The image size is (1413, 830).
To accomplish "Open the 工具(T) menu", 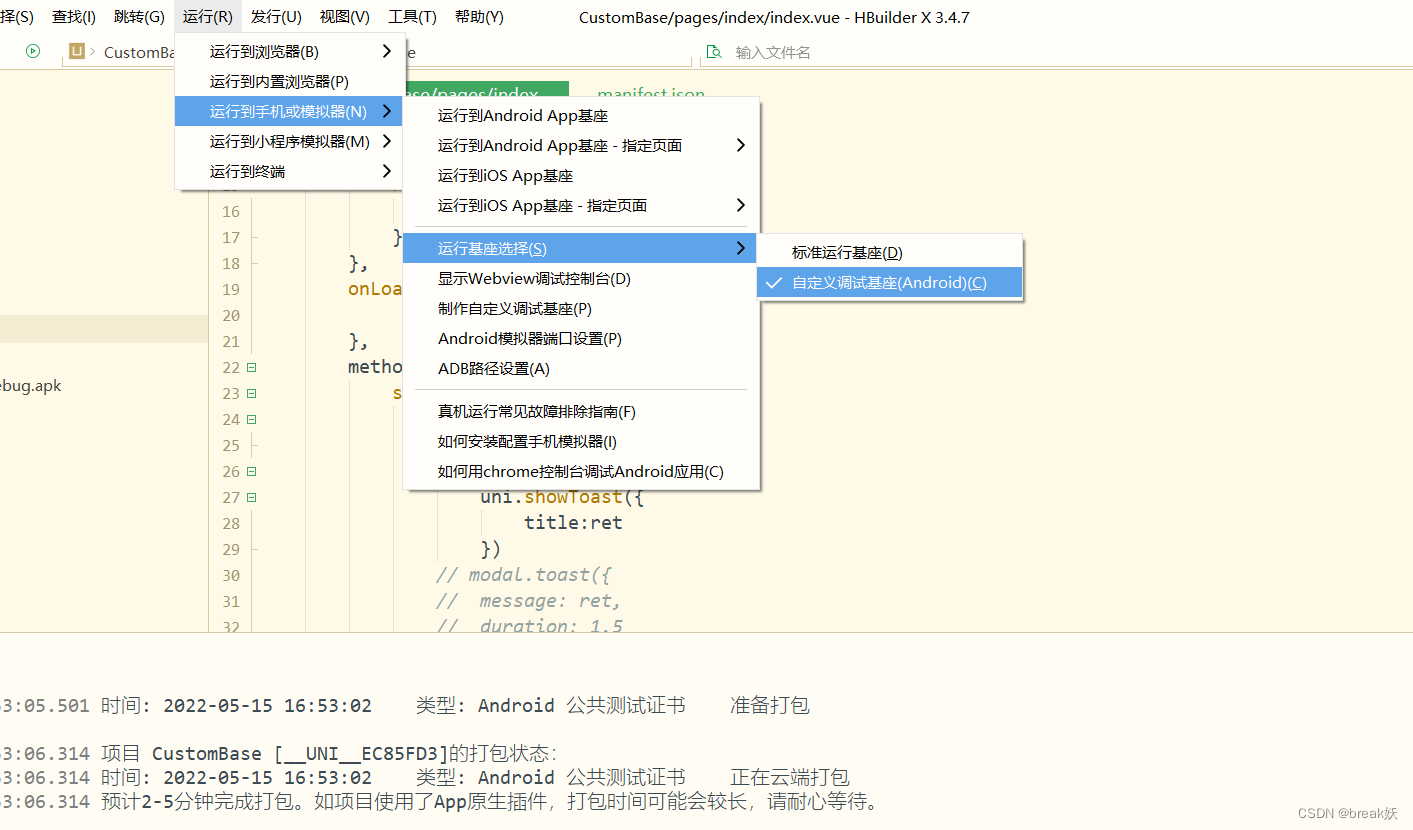I will (411, 16).
